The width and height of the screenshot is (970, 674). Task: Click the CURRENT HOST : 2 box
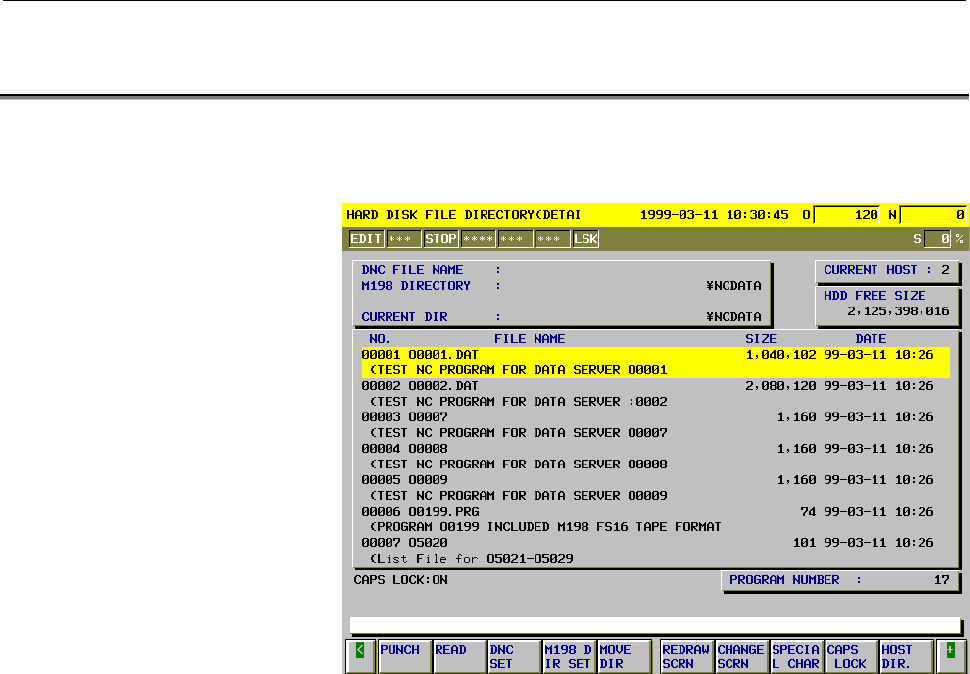[x=887, y=270]
